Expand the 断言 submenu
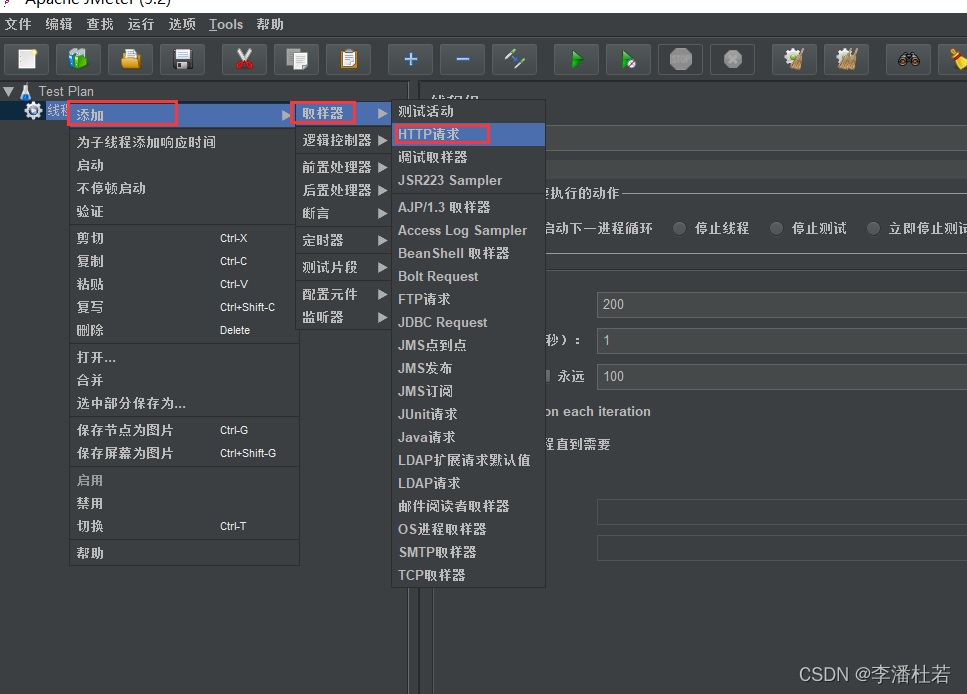Image resolution: width=967 pixels, height=694 pixels. (x=343, y=213)
